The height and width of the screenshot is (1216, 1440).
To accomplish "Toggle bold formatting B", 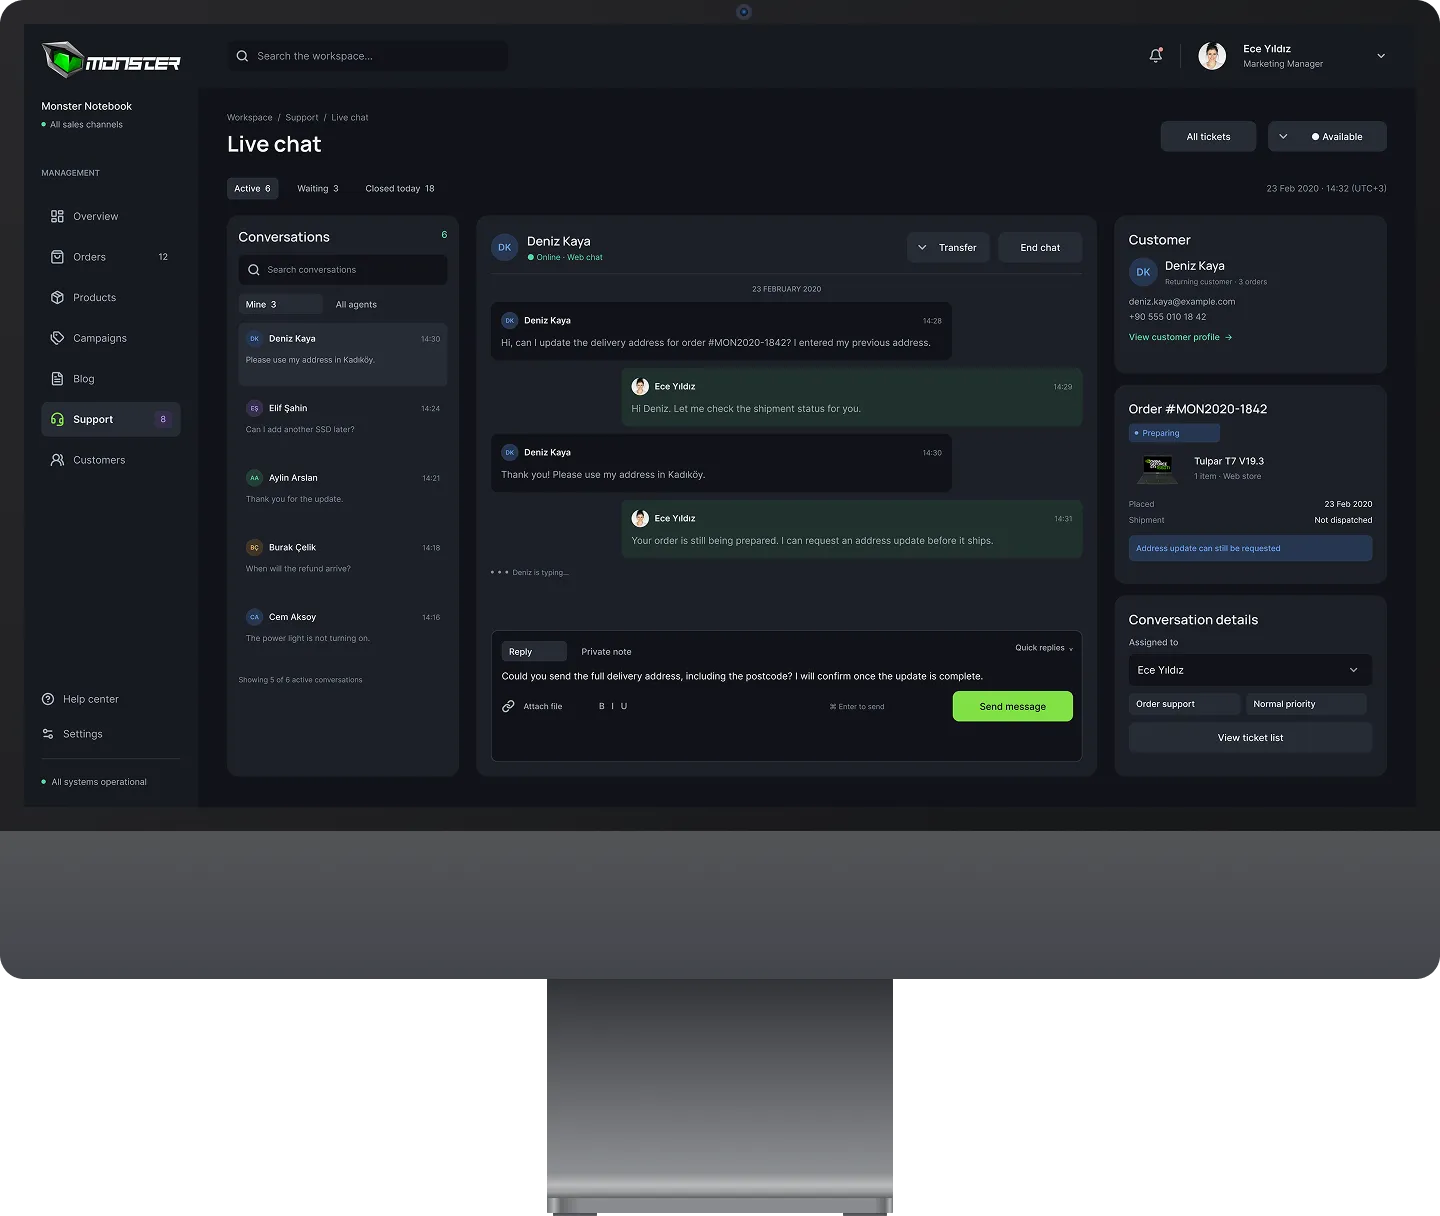I will point(601,706).
